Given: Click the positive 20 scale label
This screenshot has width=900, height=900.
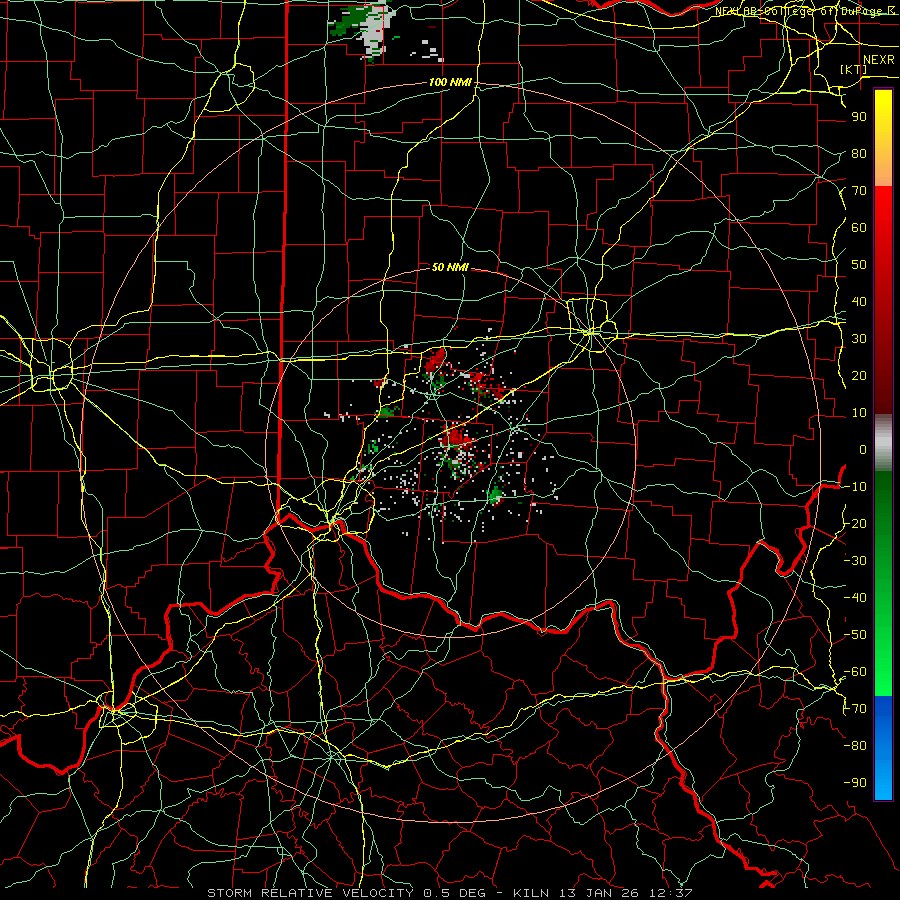Looking at the screenshot, I should click(x=859, y=376).
